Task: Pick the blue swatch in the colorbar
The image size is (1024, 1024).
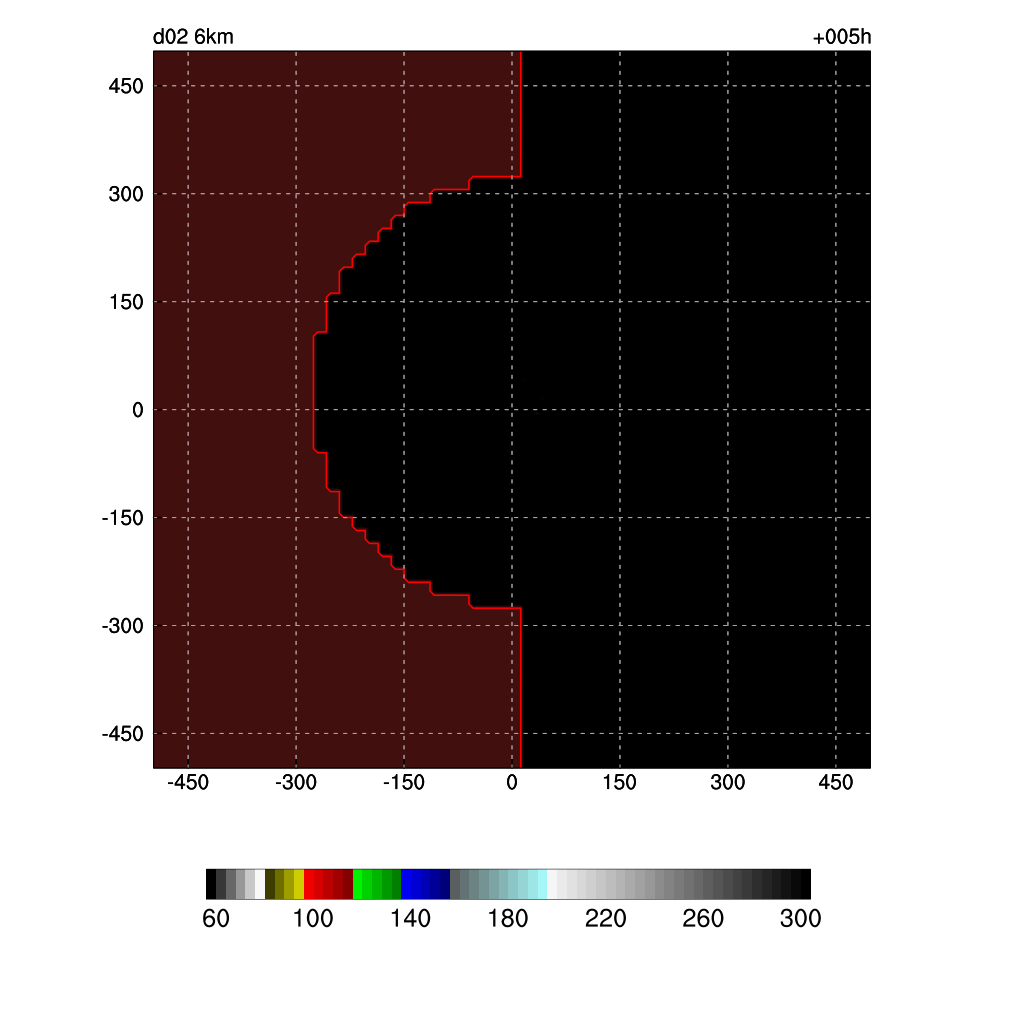Action: tap(407, 884)
